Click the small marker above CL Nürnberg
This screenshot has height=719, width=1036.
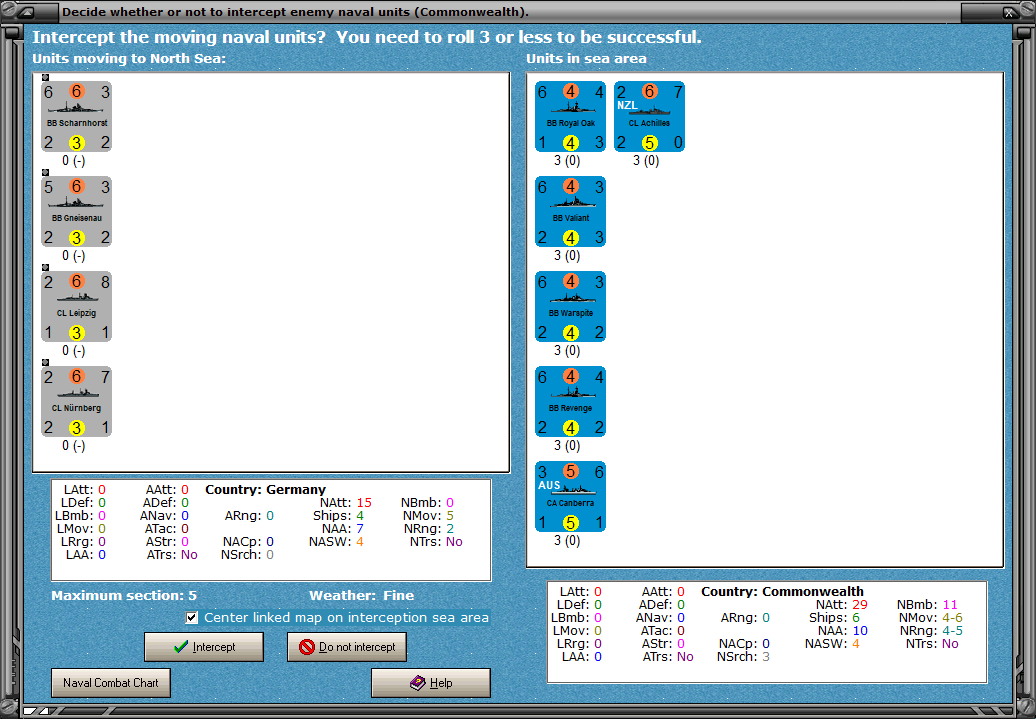point(45,363)
